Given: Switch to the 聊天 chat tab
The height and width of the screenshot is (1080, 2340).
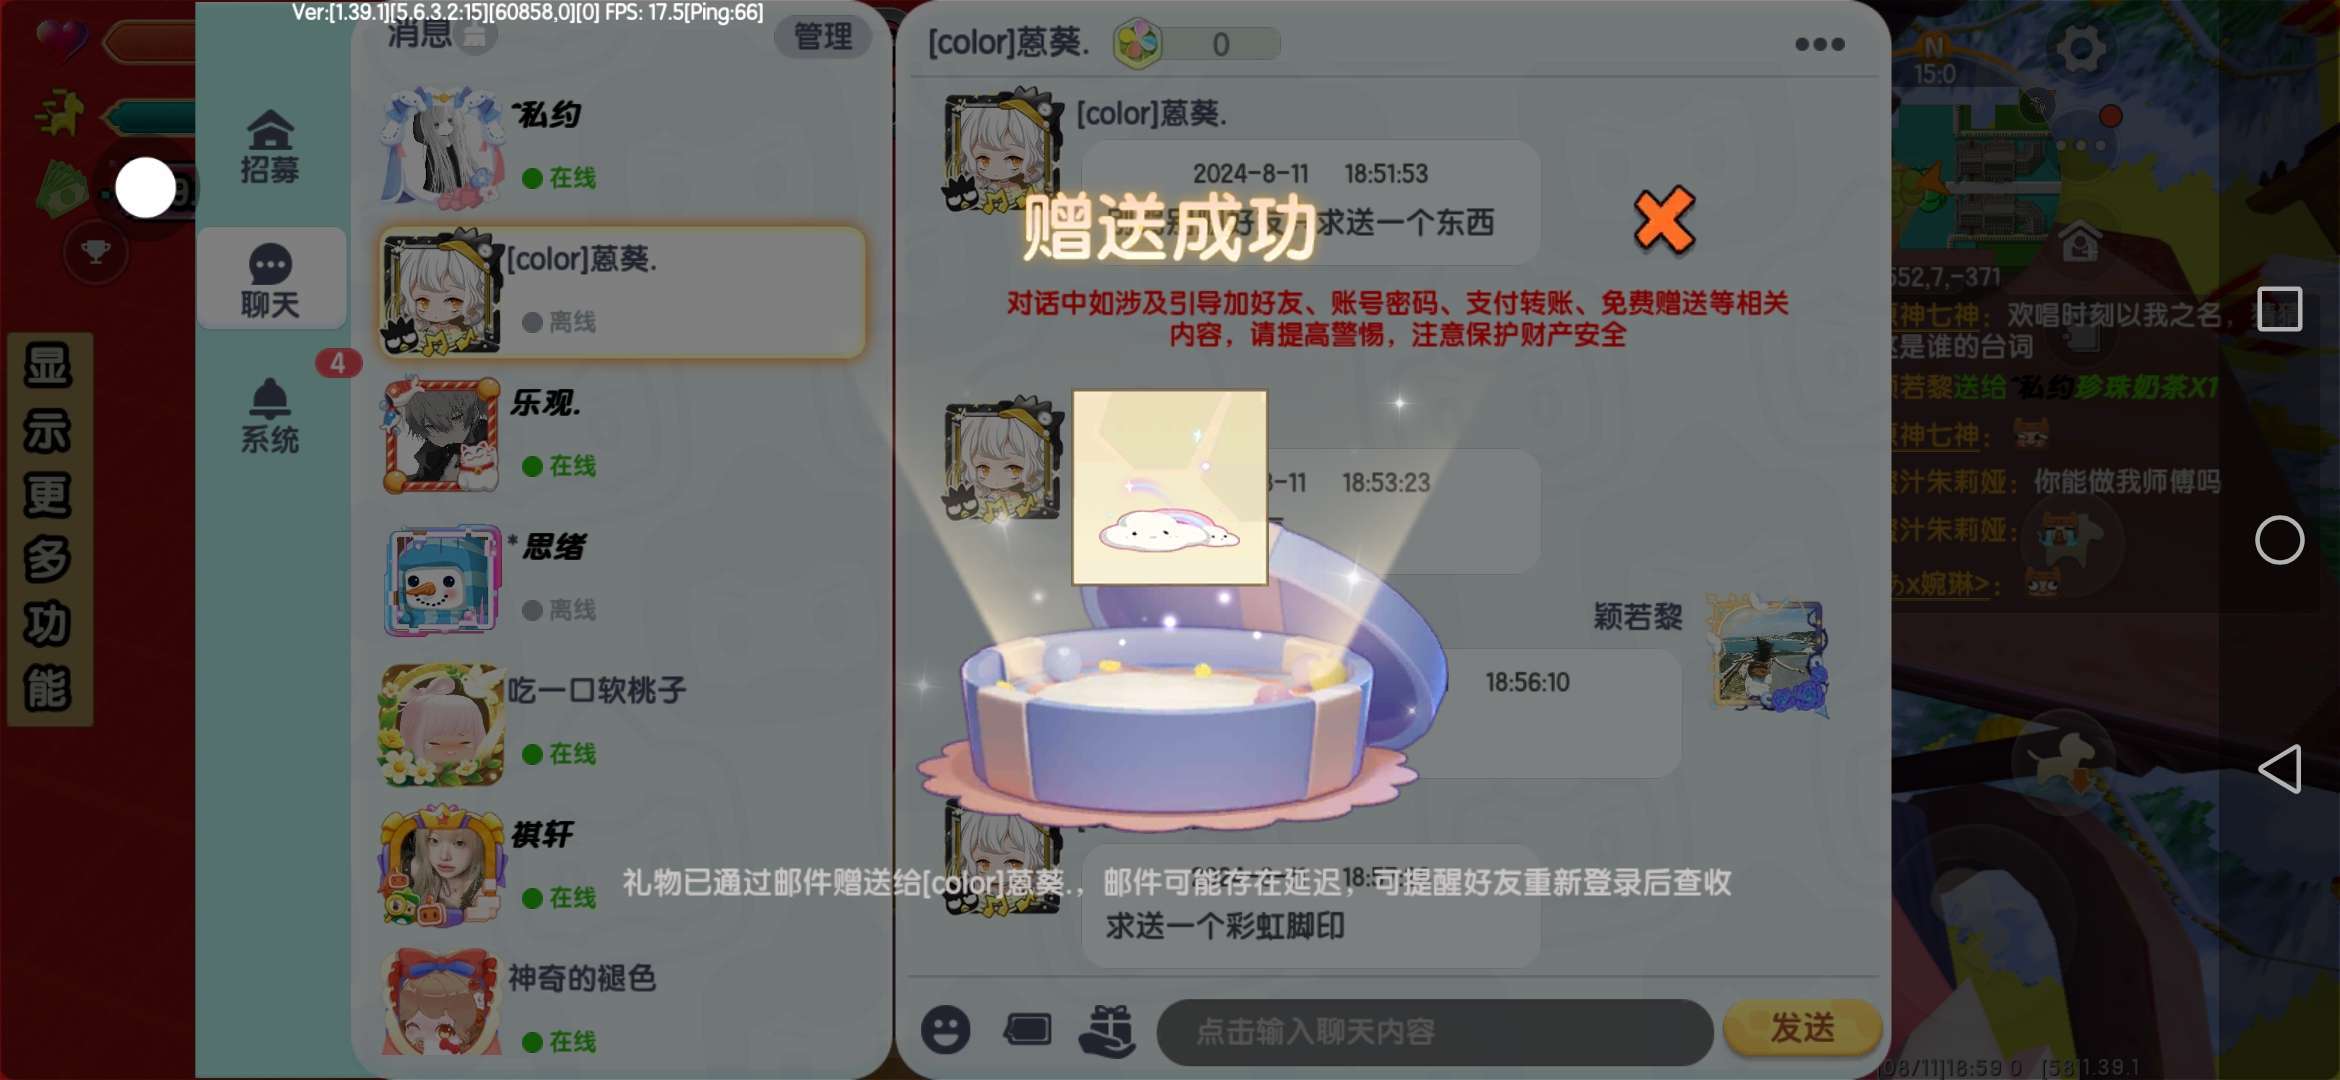Looking at the screenshot, I should pyautogui.click(x=270, y=280).
